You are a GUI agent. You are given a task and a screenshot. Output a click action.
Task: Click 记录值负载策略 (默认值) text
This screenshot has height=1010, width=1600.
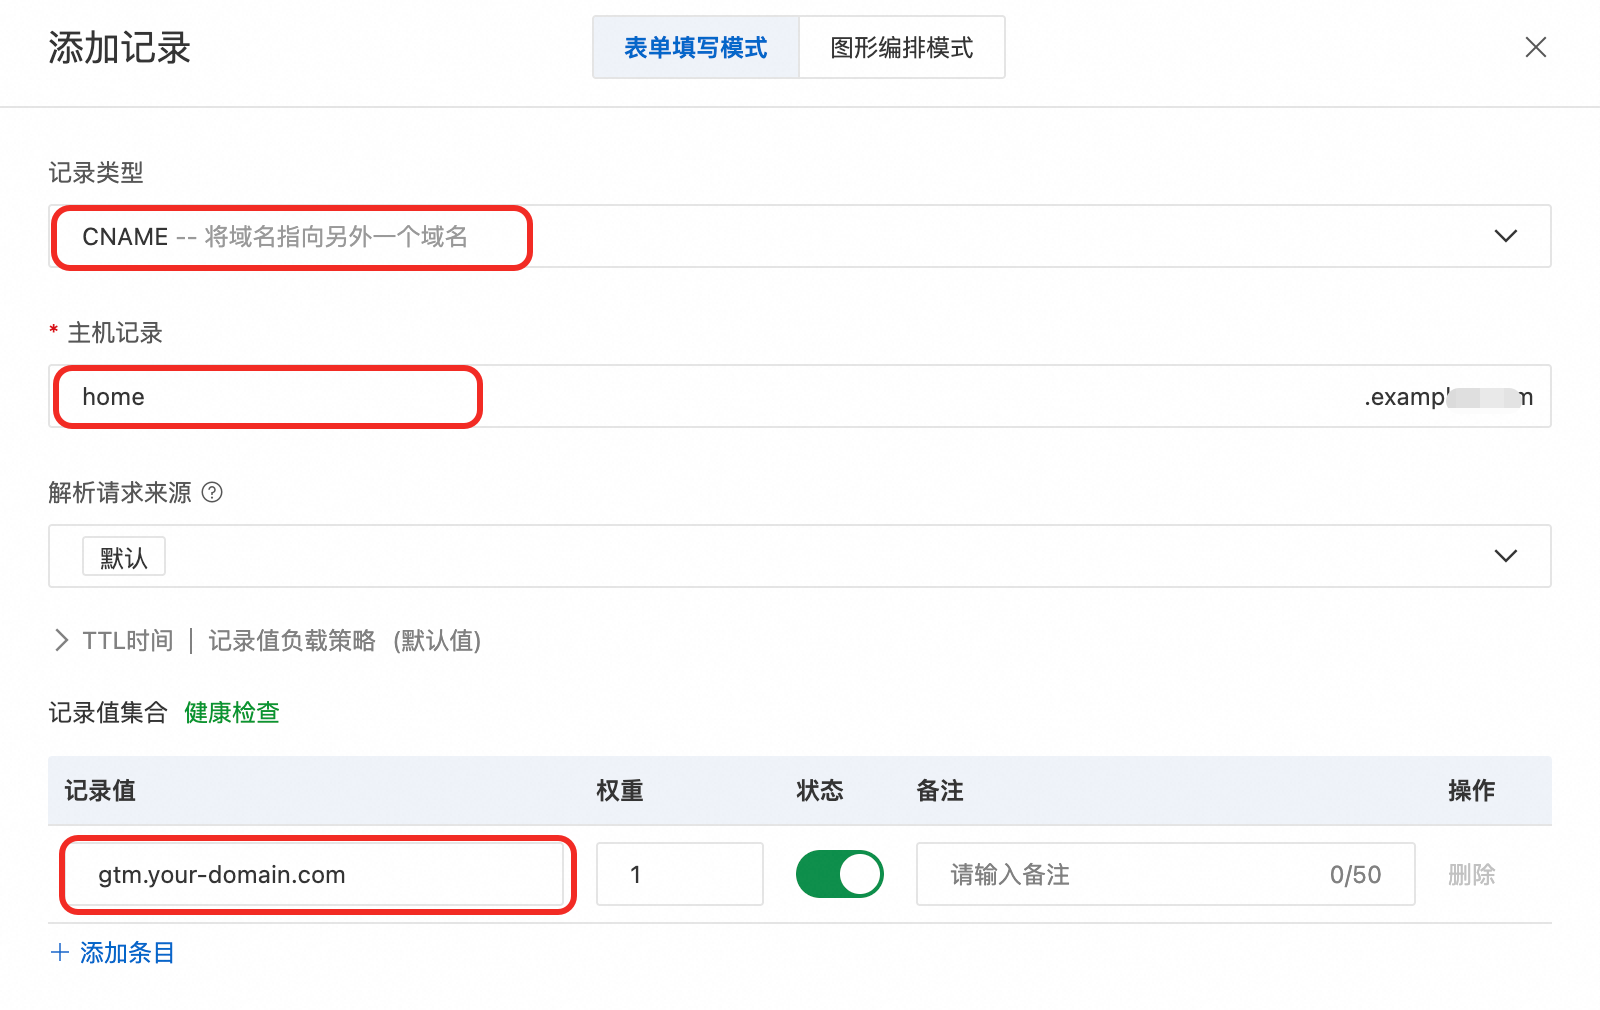(344, 640)
